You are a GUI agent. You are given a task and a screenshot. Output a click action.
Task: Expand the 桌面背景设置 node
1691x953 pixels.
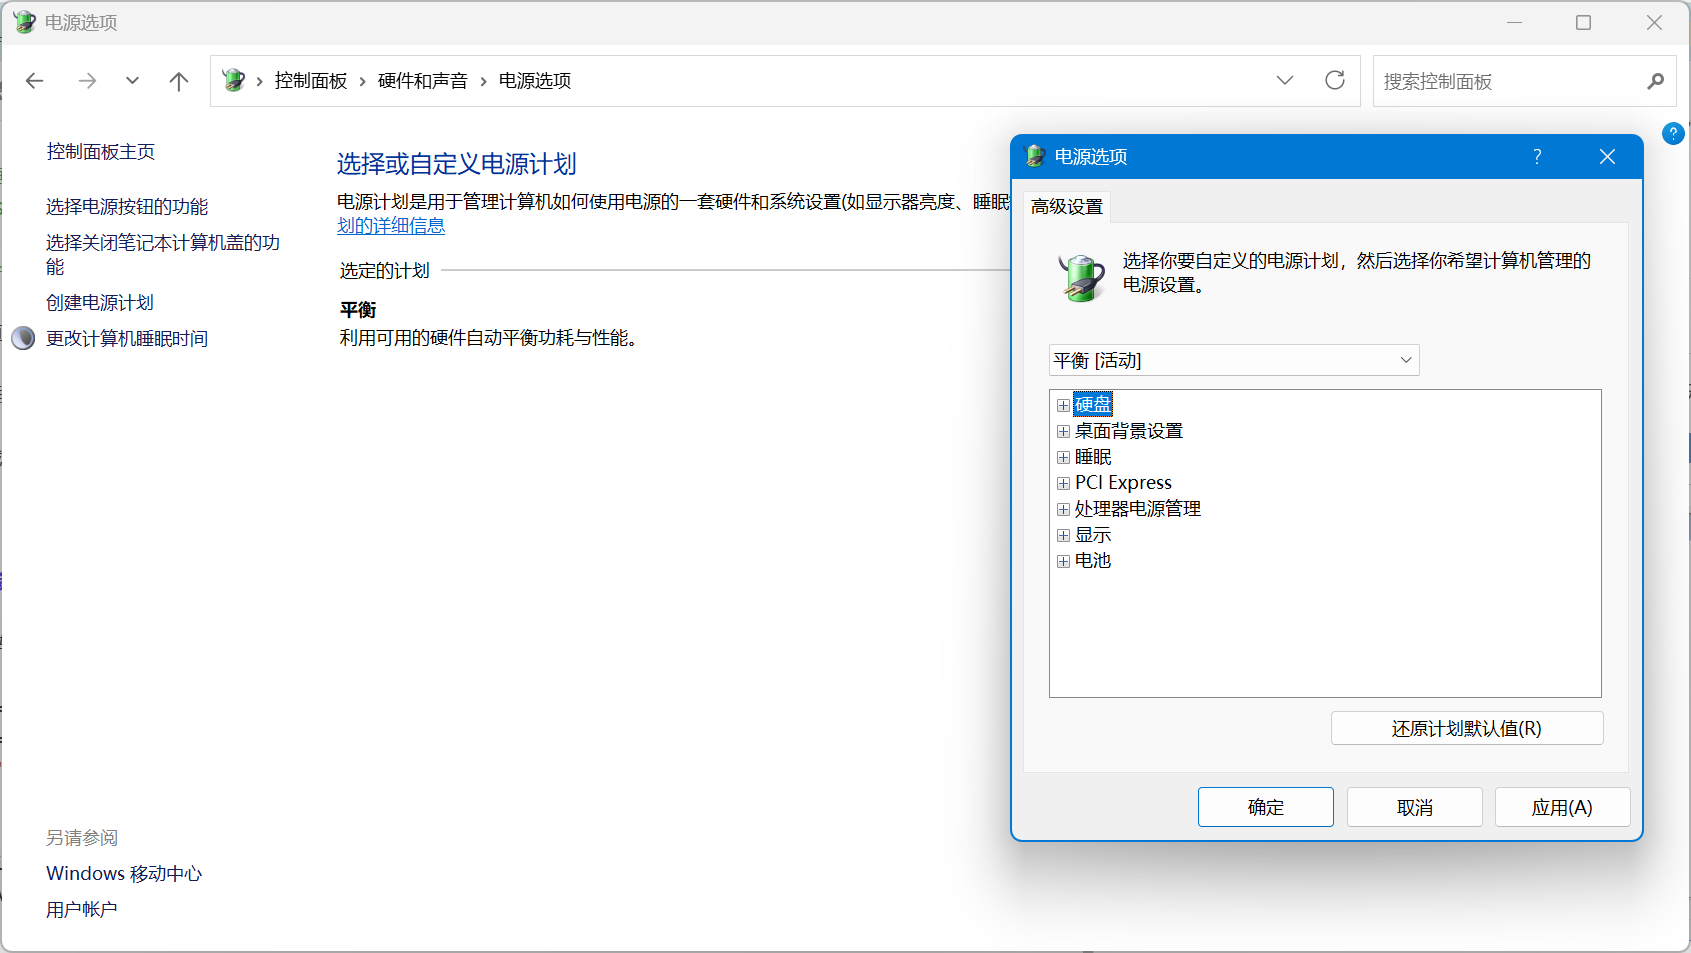(1063, 431)
